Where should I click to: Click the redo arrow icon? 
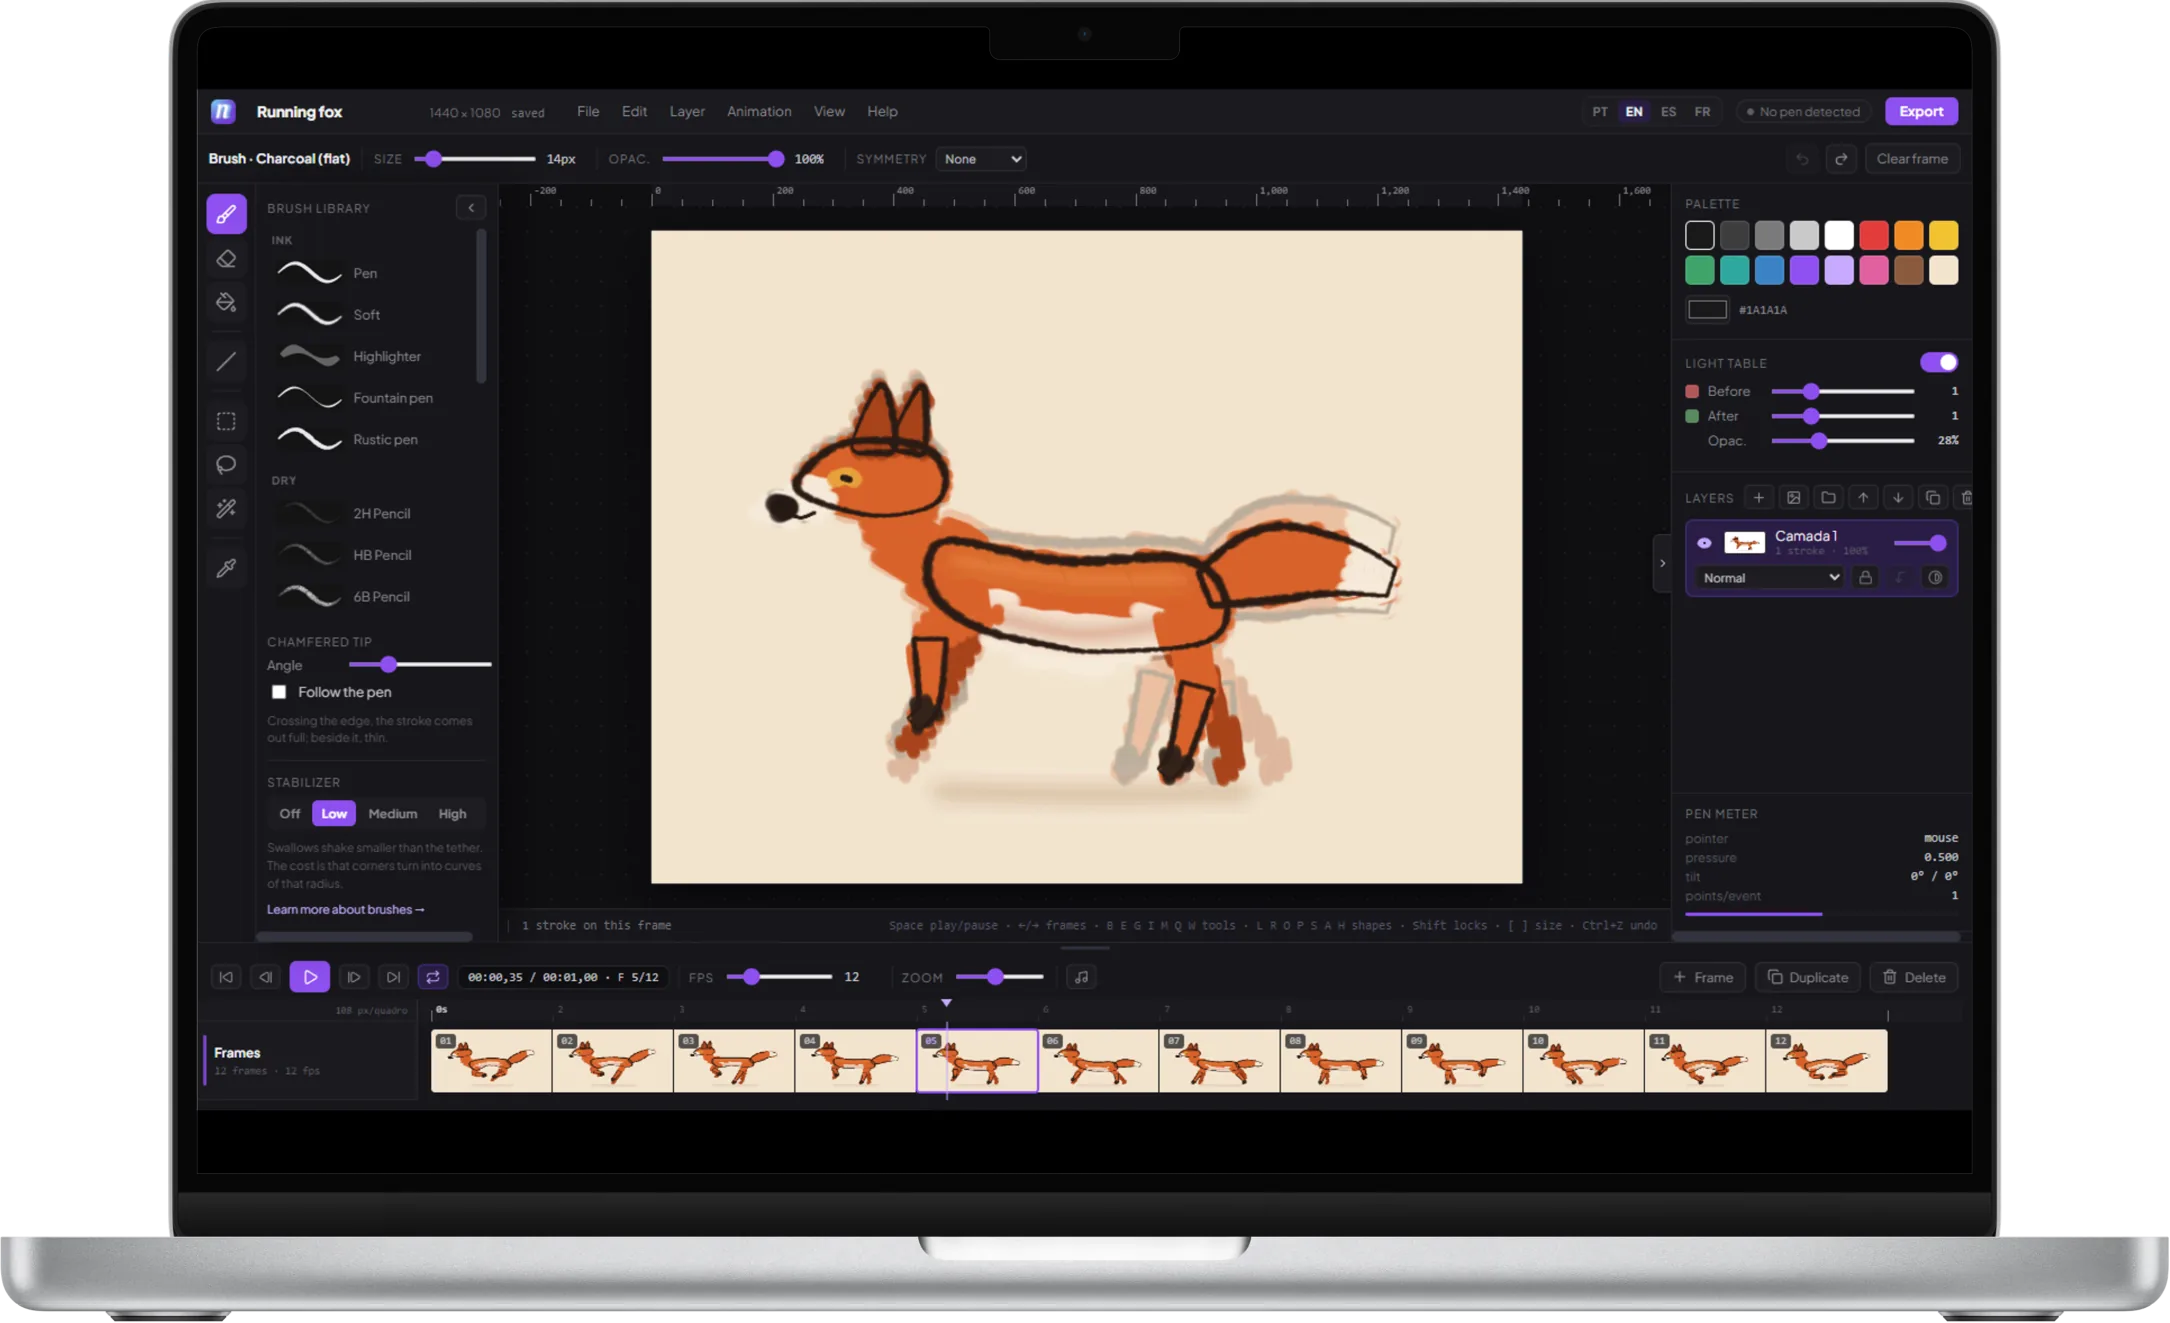pyautogui.click(x=1841, y=159)
